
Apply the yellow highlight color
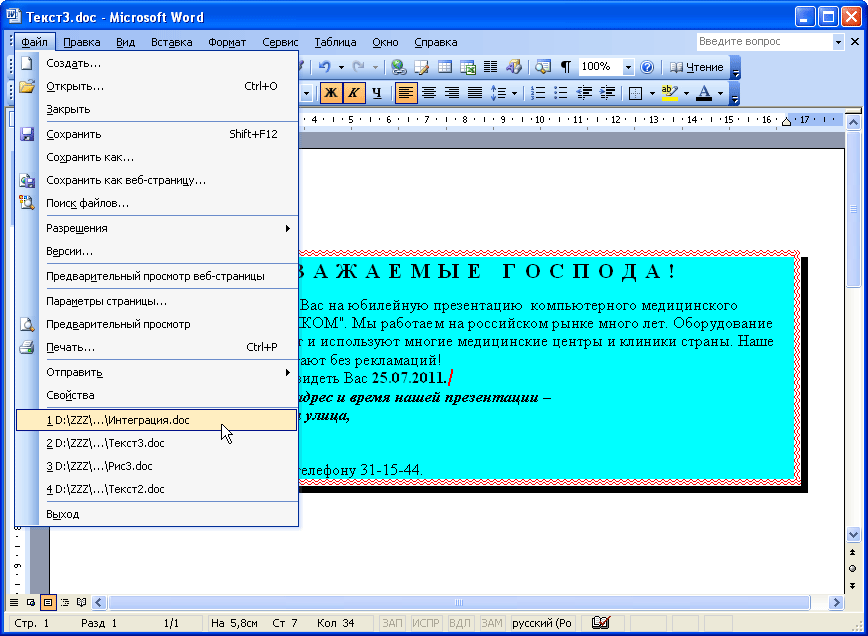[670, 93]
